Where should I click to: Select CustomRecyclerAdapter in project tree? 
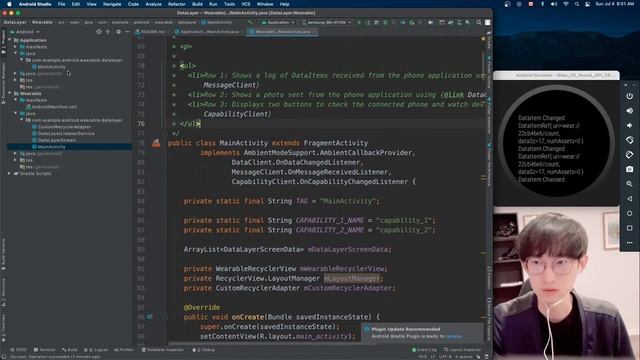(x=64, y=127)
